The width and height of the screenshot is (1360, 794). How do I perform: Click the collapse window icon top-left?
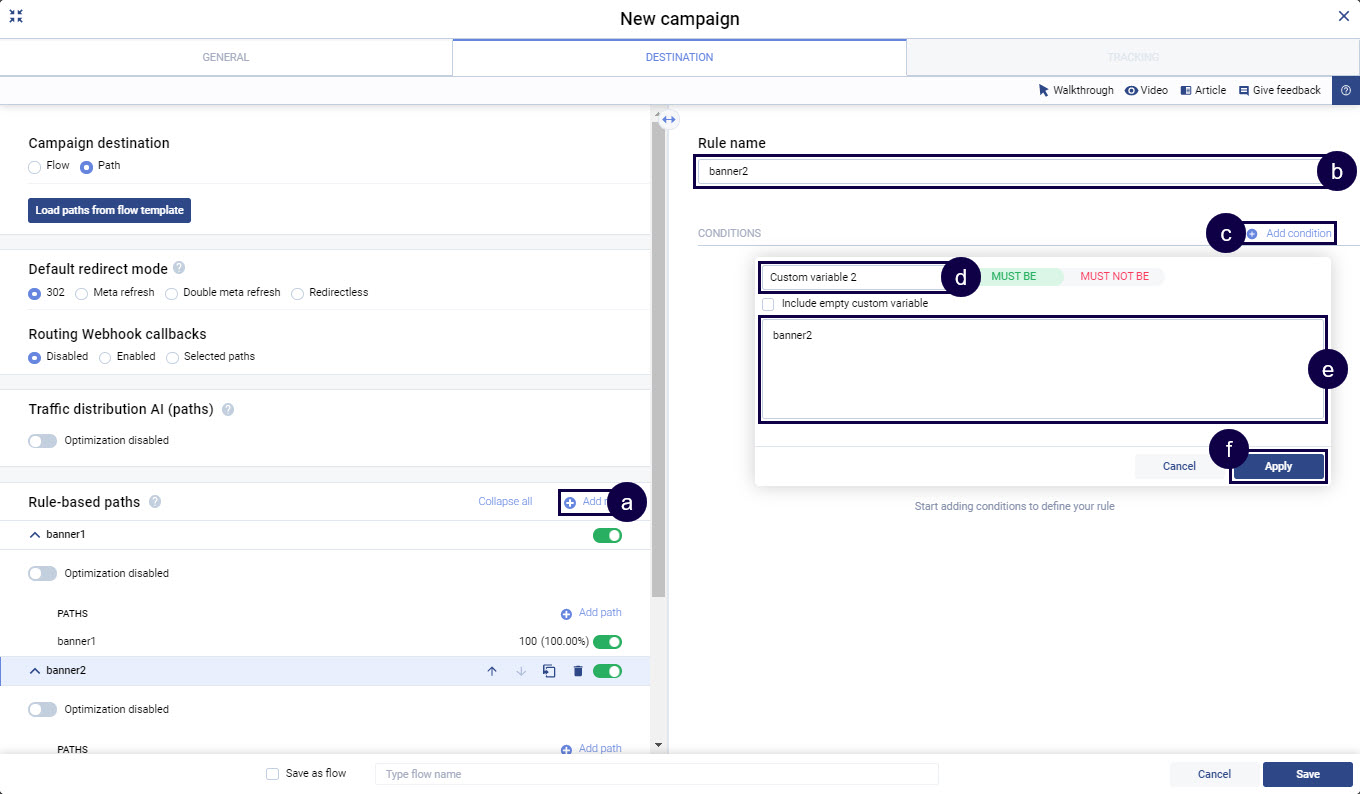tap(16, 16)
